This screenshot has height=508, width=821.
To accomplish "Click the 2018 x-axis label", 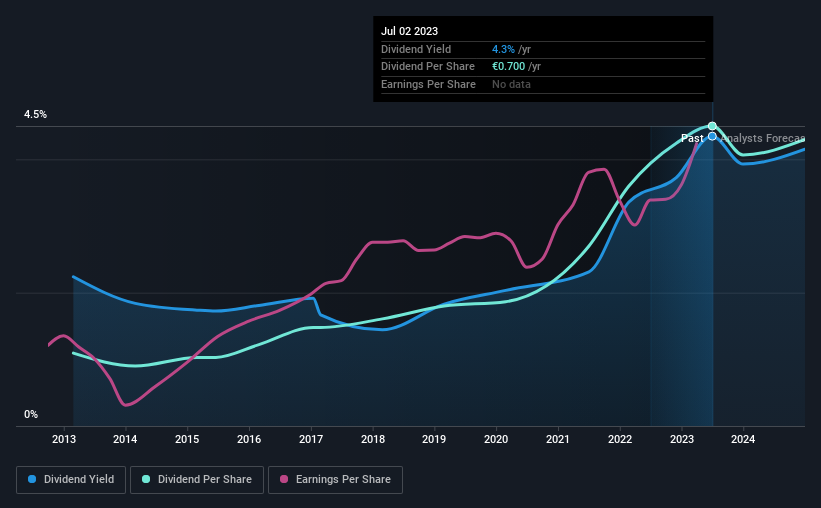I will pos(373,439).
